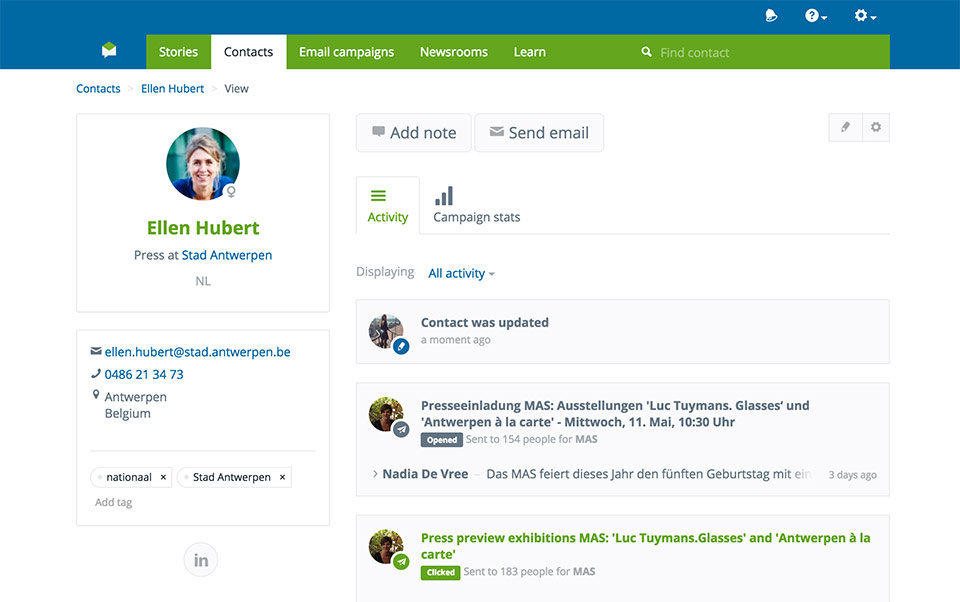The height and width of the screenshot is (602, 960).
Task: Click the Clicked status badge
Action: point(440,573)
